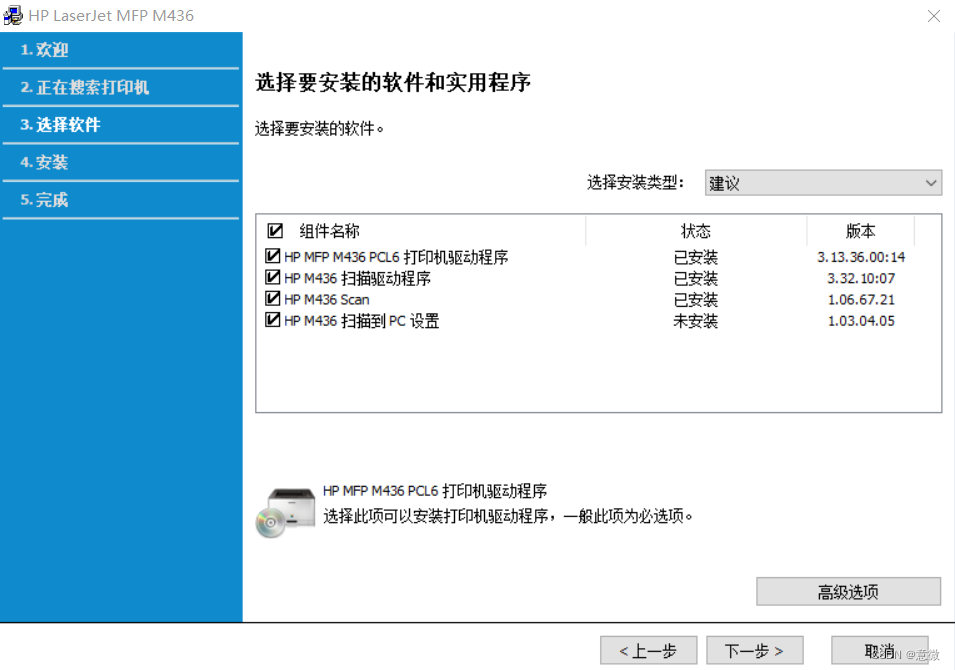Click the HP installer icon in title bar
The width and height of the screenshot is (955, 670).
[13, 15]
